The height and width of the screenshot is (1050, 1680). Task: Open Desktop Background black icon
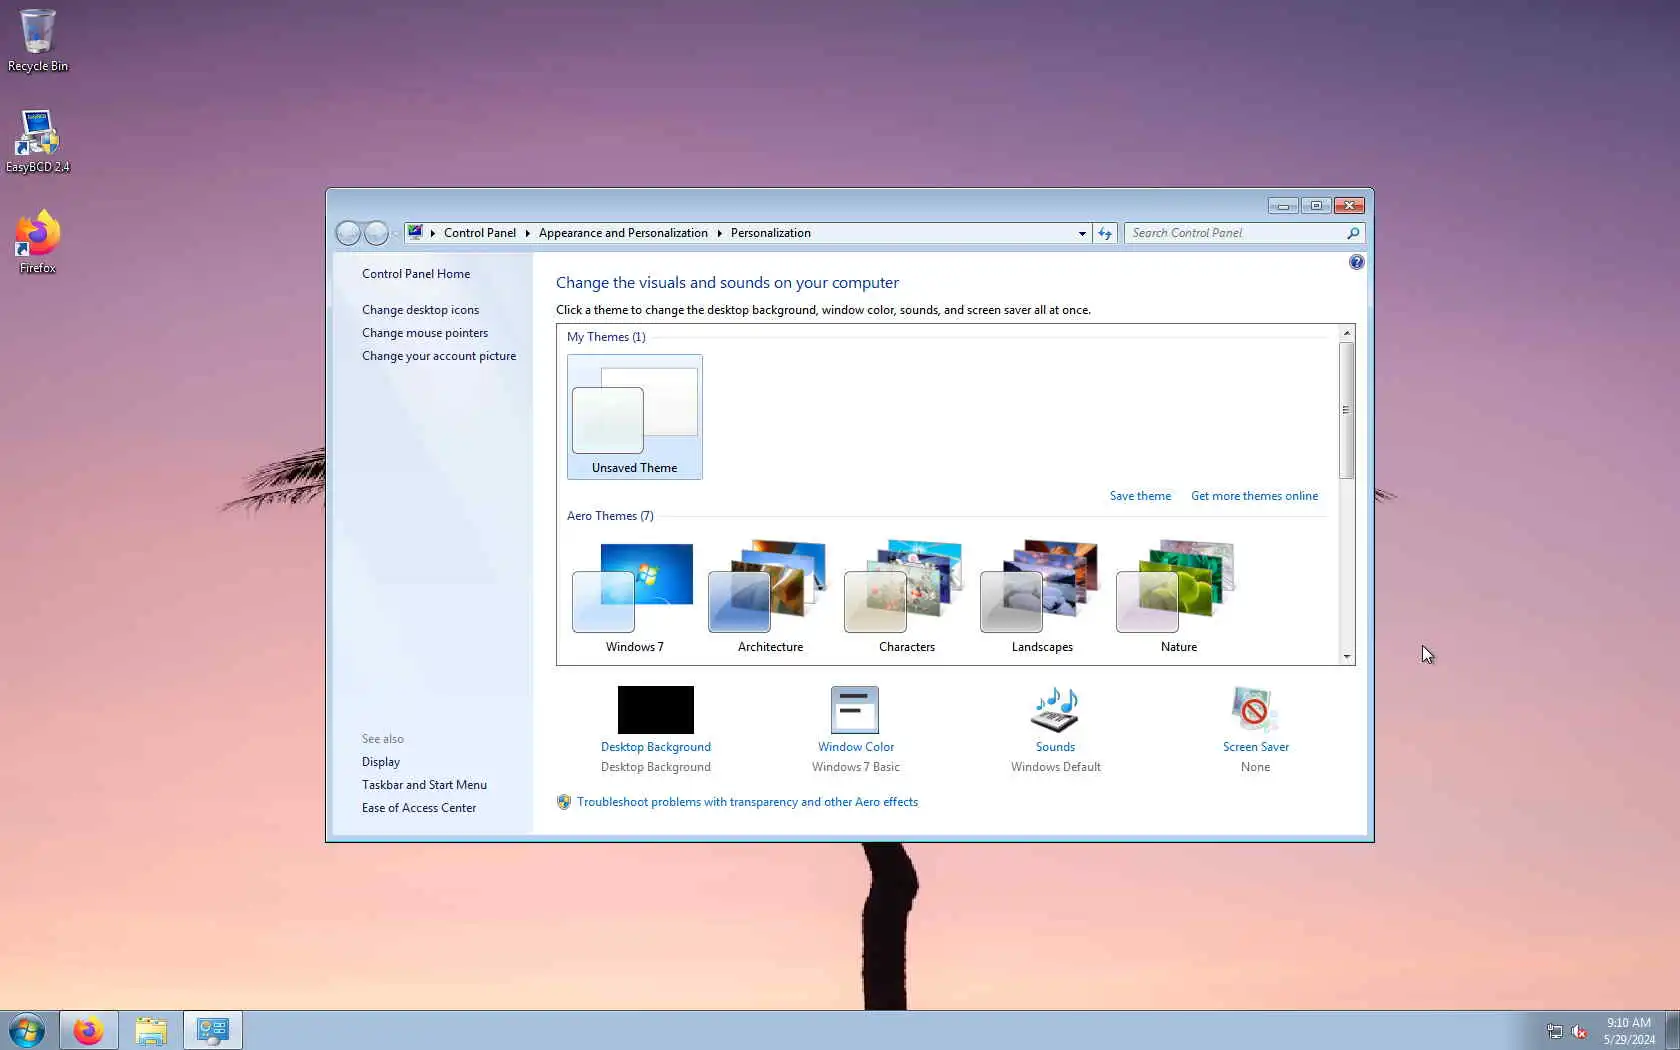656,710
